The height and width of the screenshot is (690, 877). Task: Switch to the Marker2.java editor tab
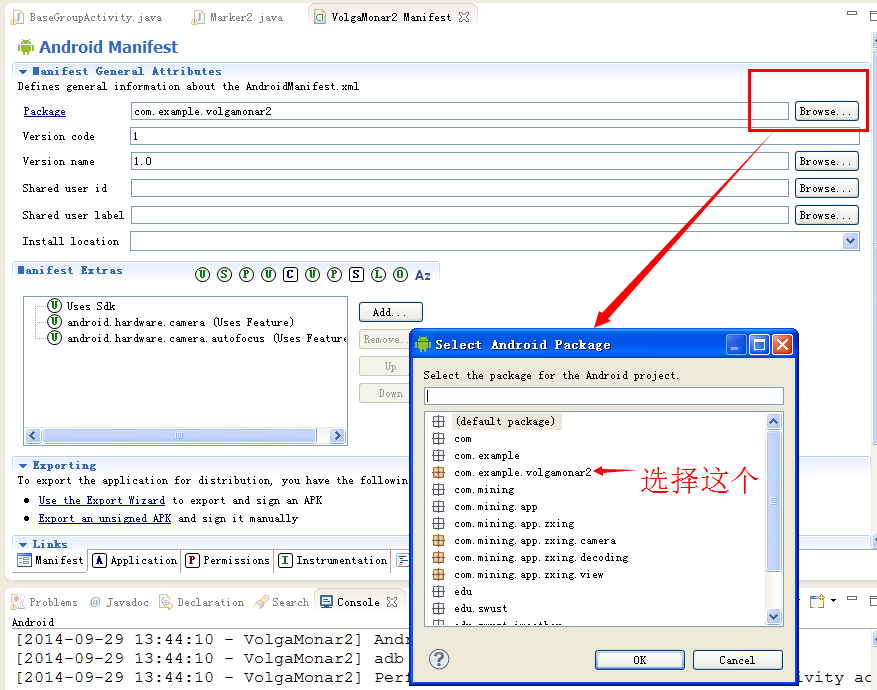[238, 17]
